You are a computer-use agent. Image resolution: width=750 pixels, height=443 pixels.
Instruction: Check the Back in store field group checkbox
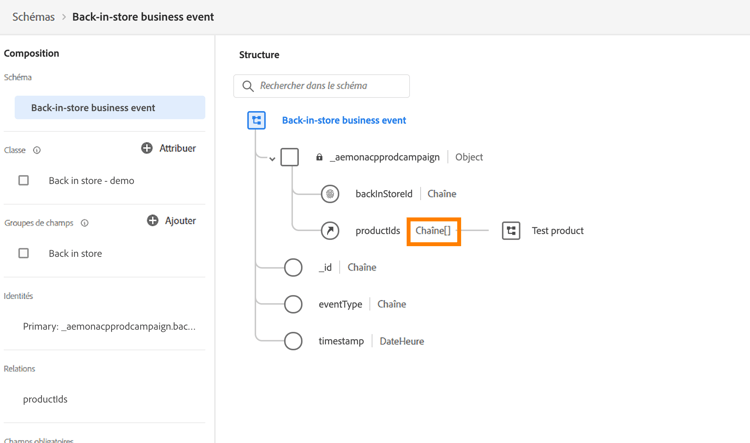tap(24, 253)
